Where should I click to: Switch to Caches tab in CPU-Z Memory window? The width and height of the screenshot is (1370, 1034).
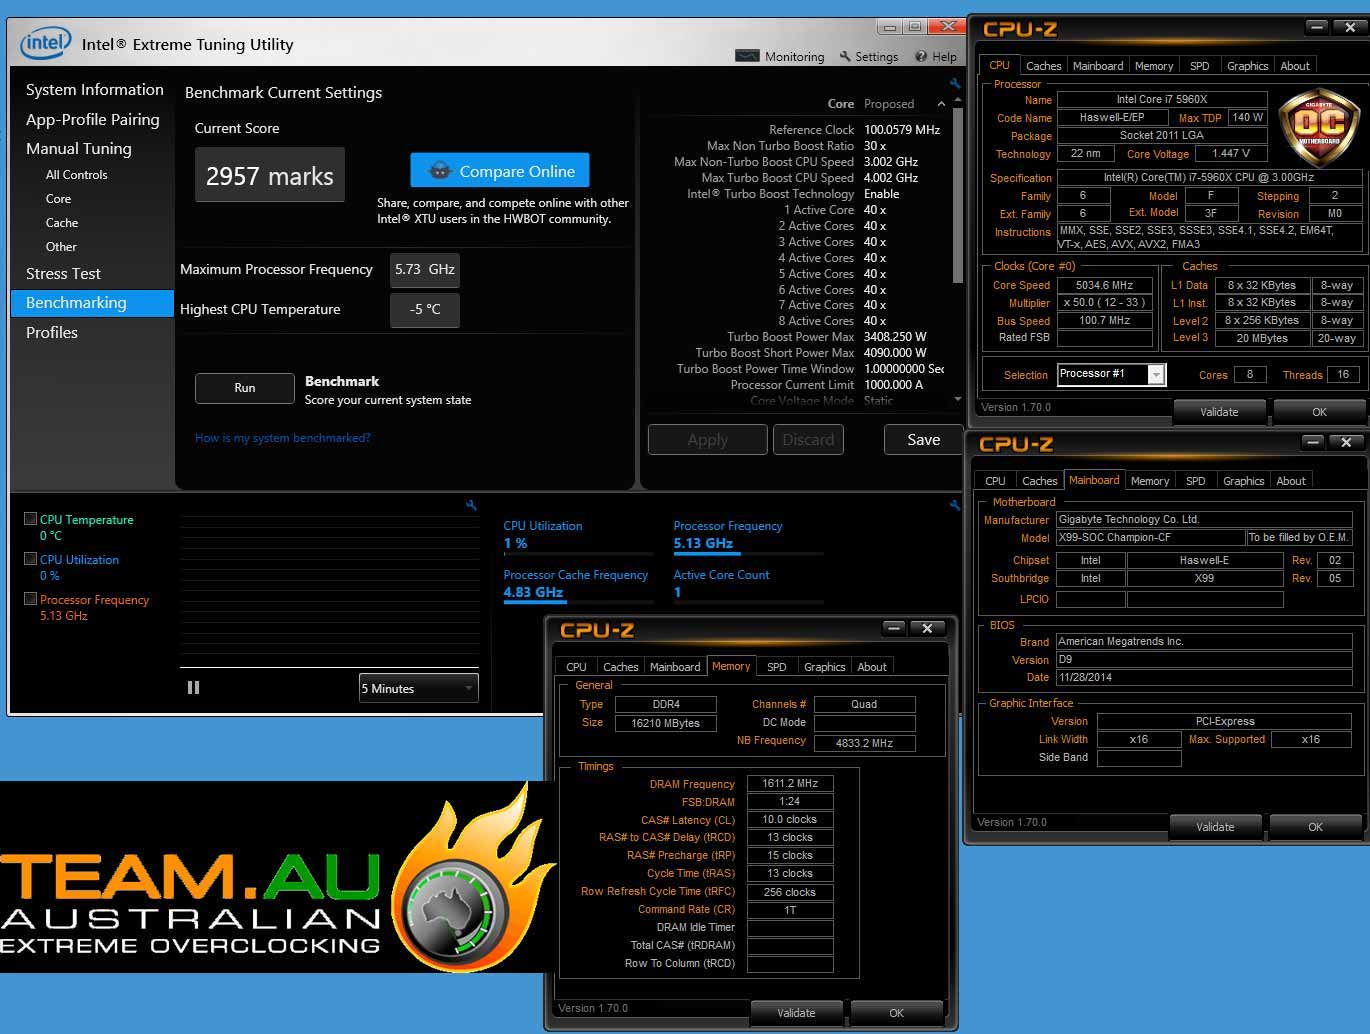click(x=621, y=667)
